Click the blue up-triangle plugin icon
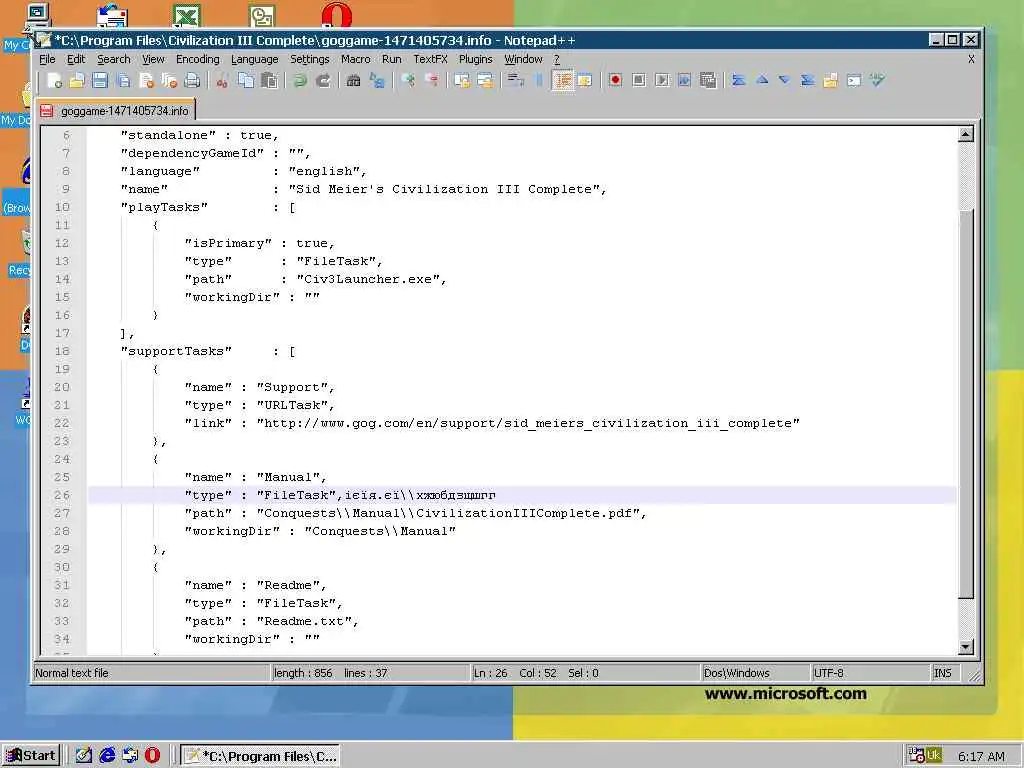This screenshot has width=1024, height=768. click(761, 80)
